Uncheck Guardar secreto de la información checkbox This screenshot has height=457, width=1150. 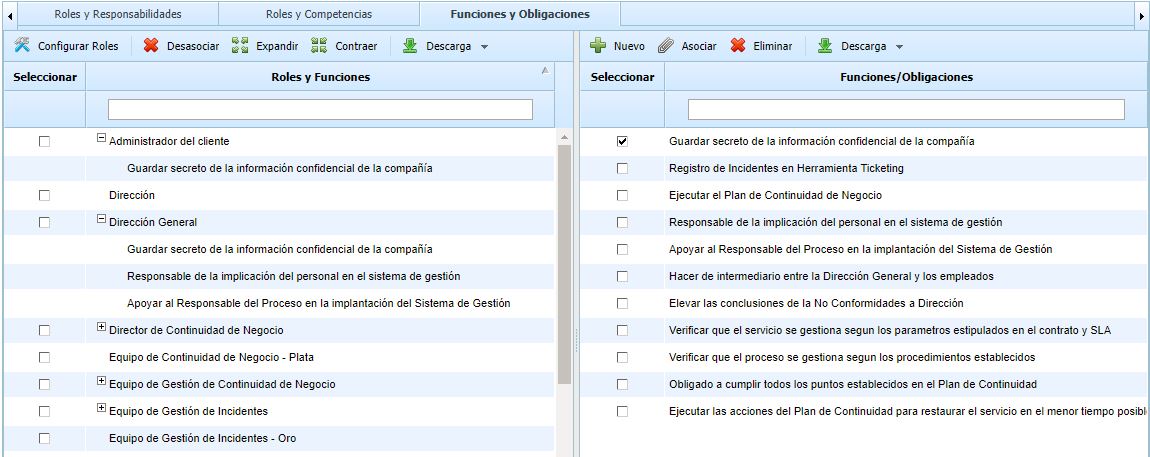point(622,142)
